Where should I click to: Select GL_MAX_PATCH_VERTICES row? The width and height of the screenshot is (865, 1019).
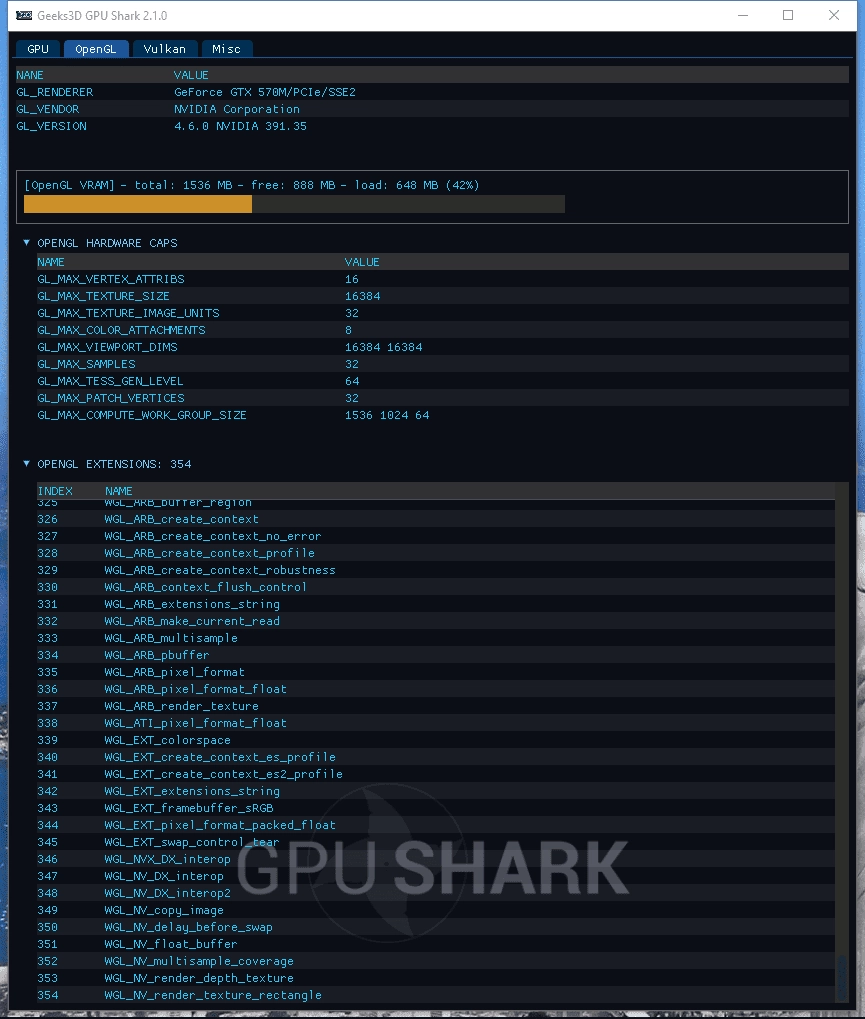coord(443,398)
